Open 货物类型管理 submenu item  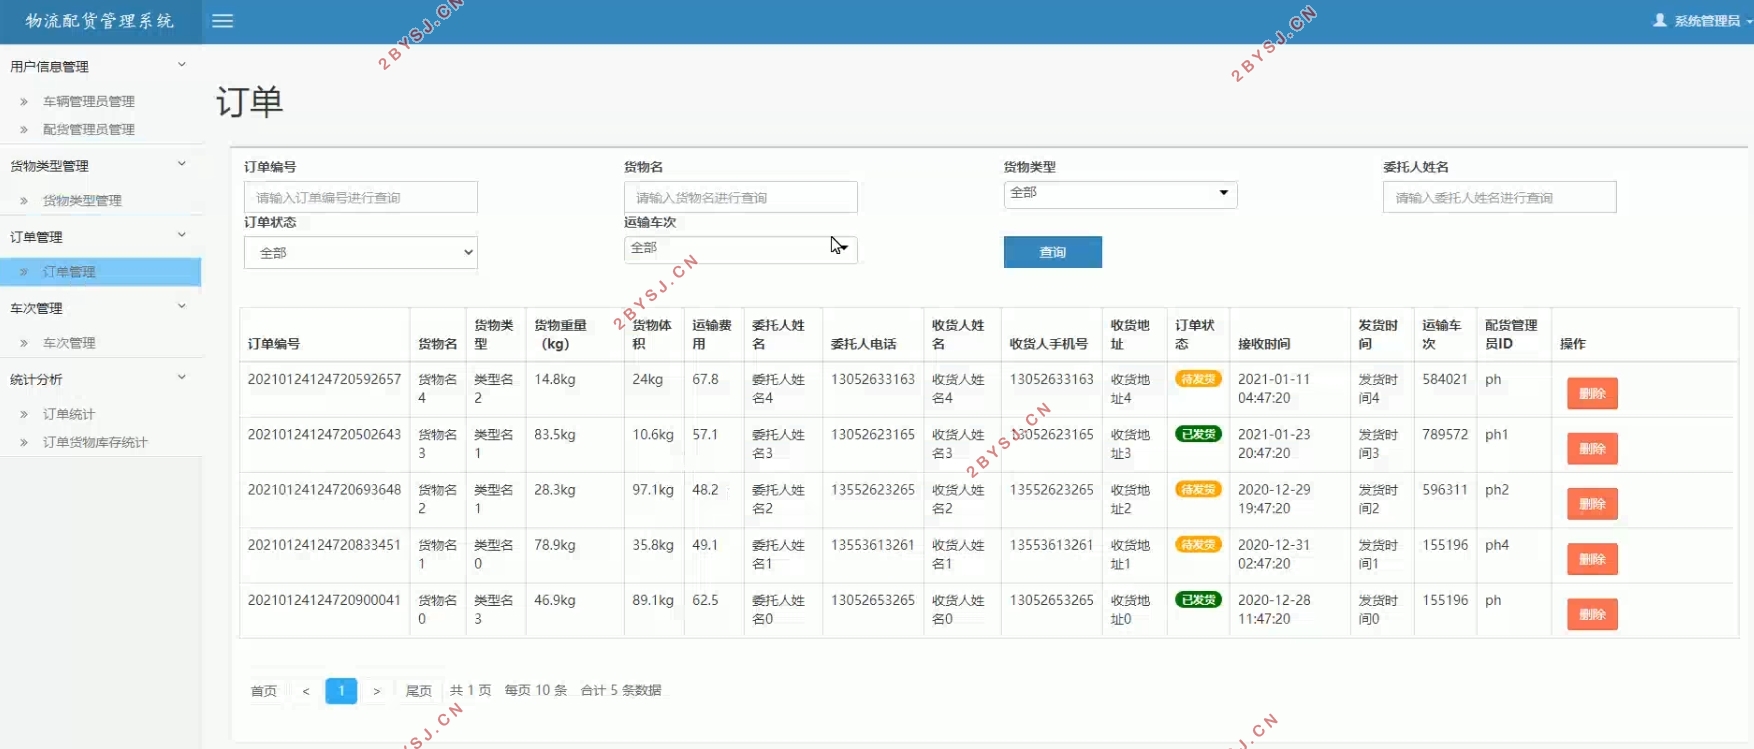(x=82, y=200)
